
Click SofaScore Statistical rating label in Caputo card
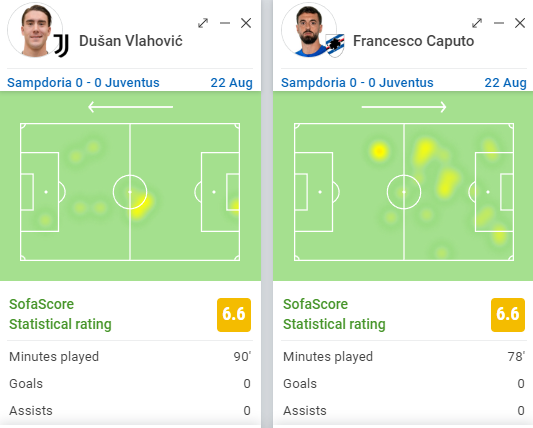pyautogui.click(x=334, y=314)
